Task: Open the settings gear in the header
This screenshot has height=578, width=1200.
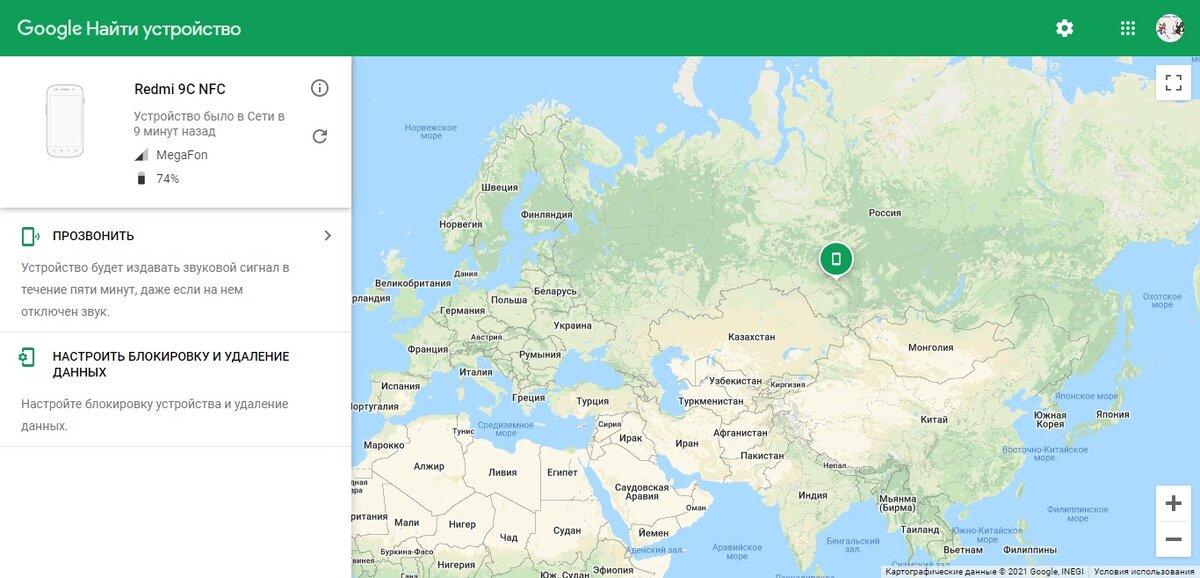Action: click(1064, 28)
